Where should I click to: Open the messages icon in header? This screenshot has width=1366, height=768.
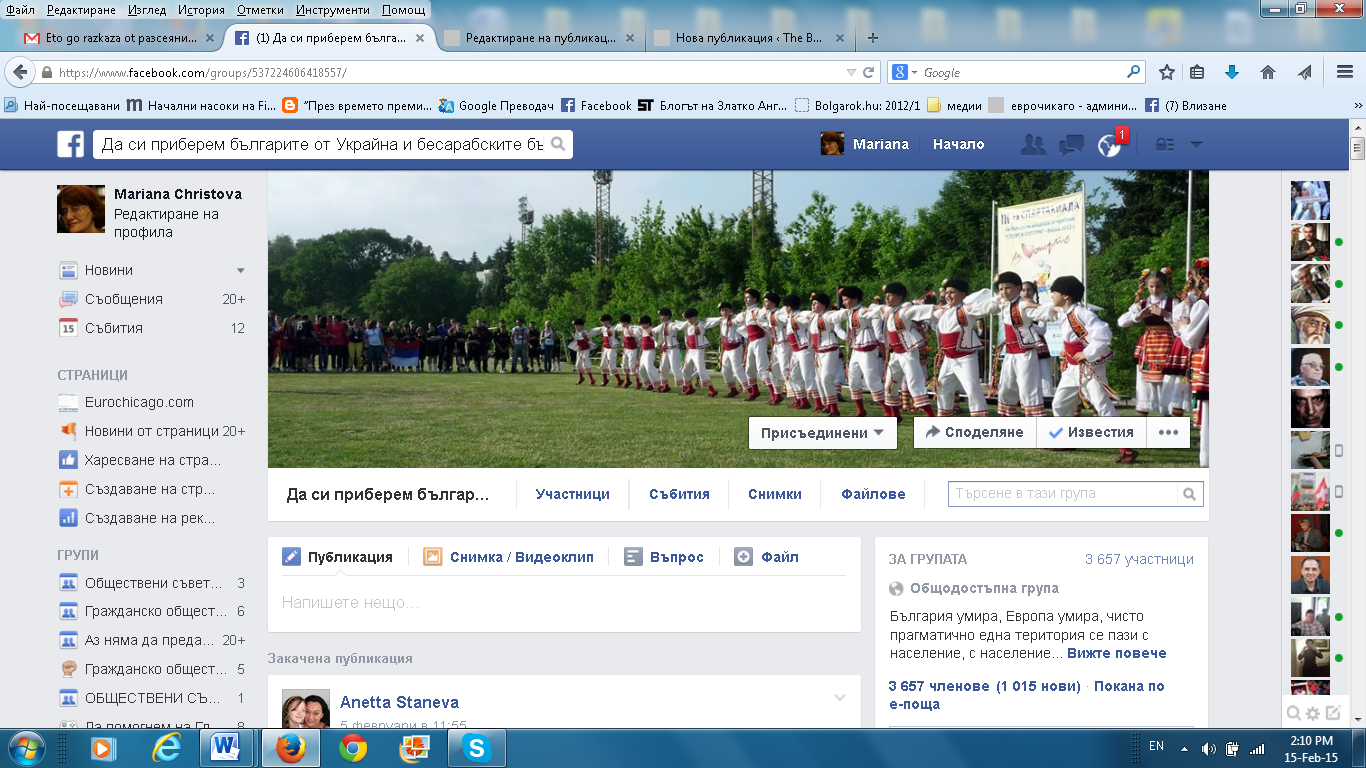(x=1071, y=145)
